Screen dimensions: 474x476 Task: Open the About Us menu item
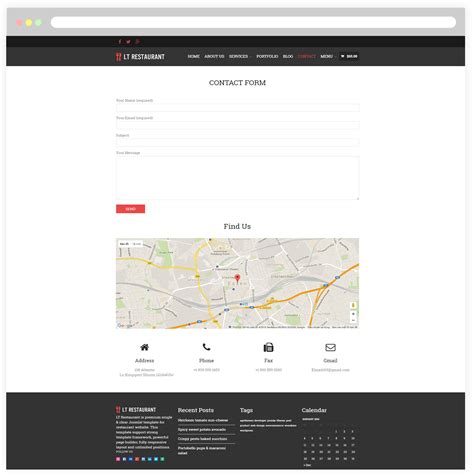click(214, 56)
